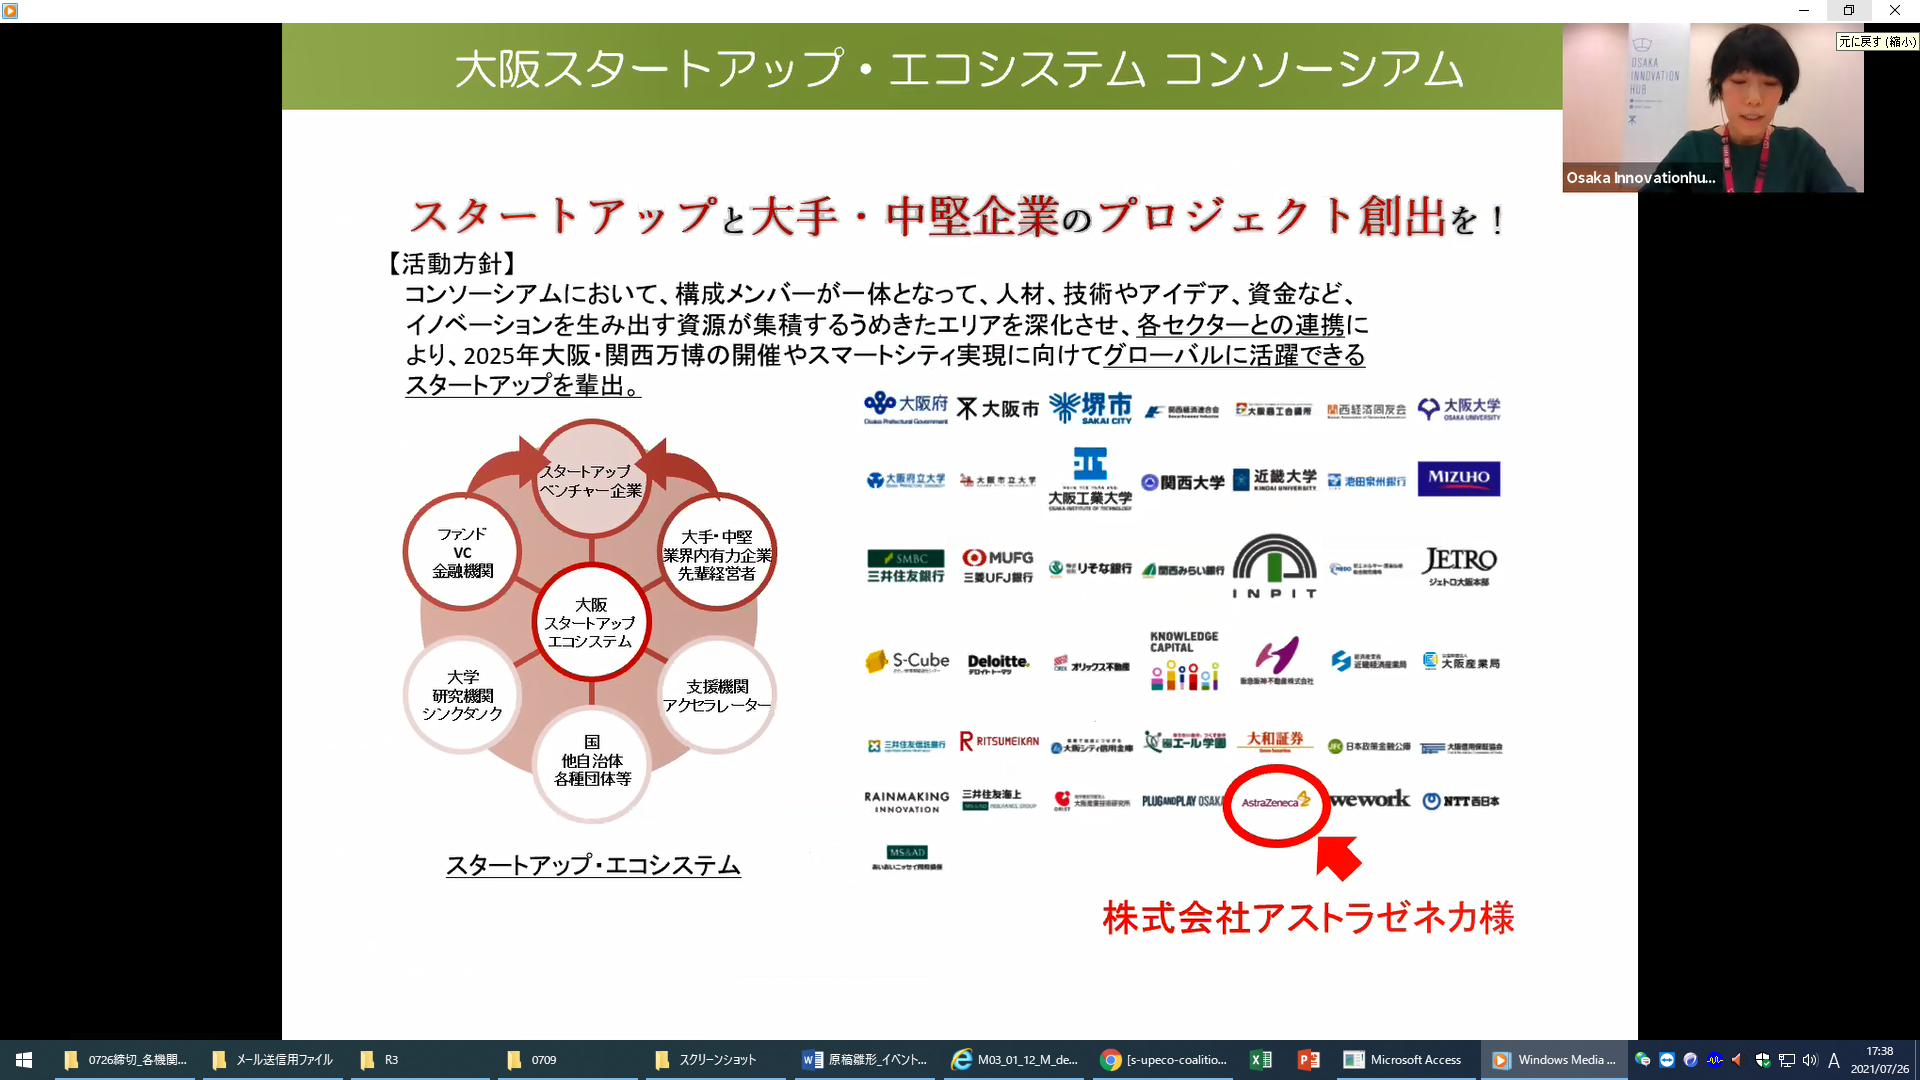Open the Word 原稿雛形_イベント taskbar item
Image resolution: width=1920 pixels, height=1080 pixels.
pyautogui.click(x=866, y=1060)
